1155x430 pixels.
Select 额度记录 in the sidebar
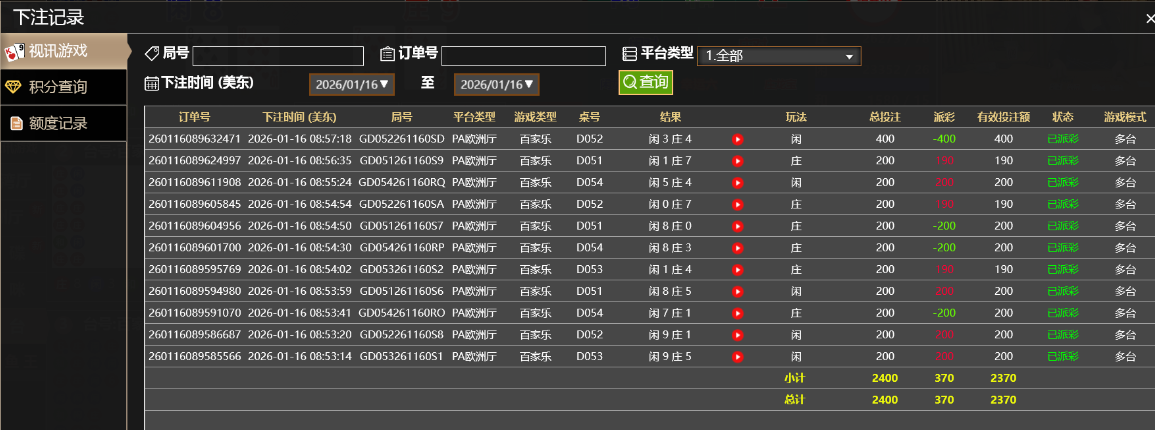pos(63,123)
